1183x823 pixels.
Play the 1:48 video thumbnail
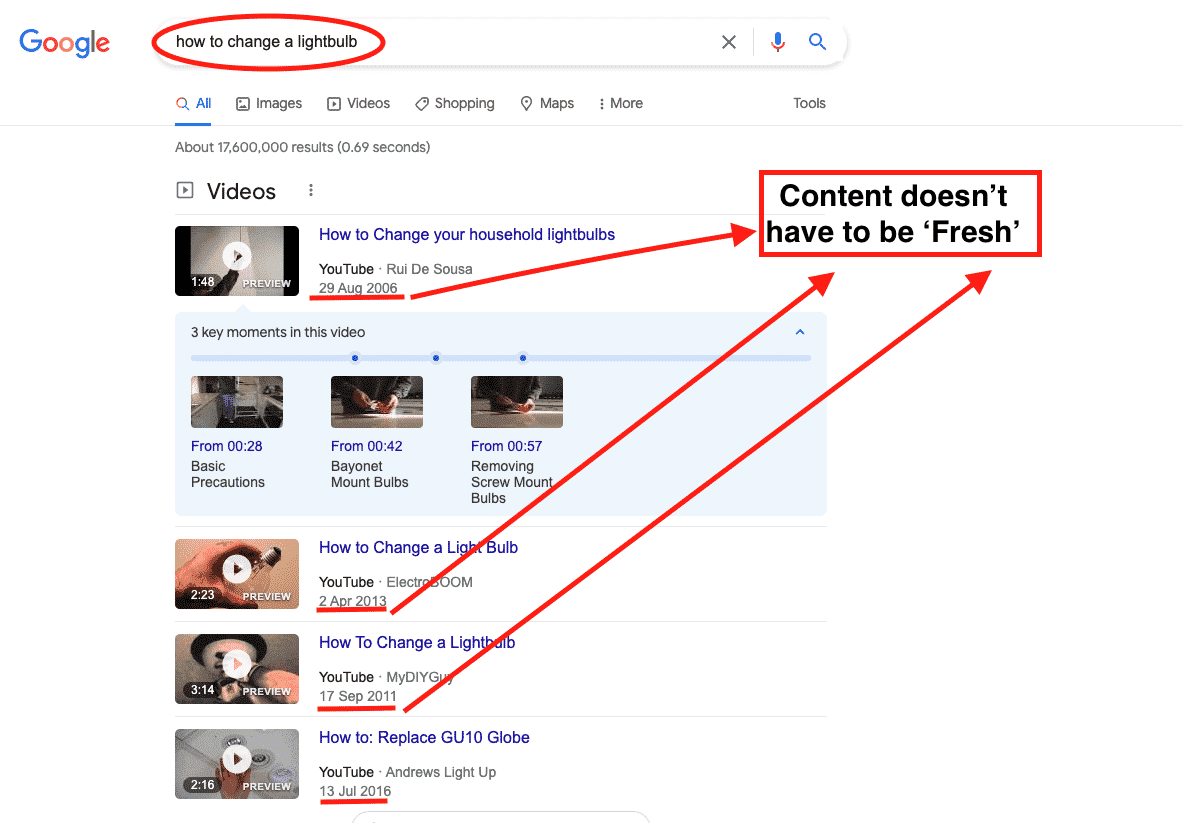237,261
